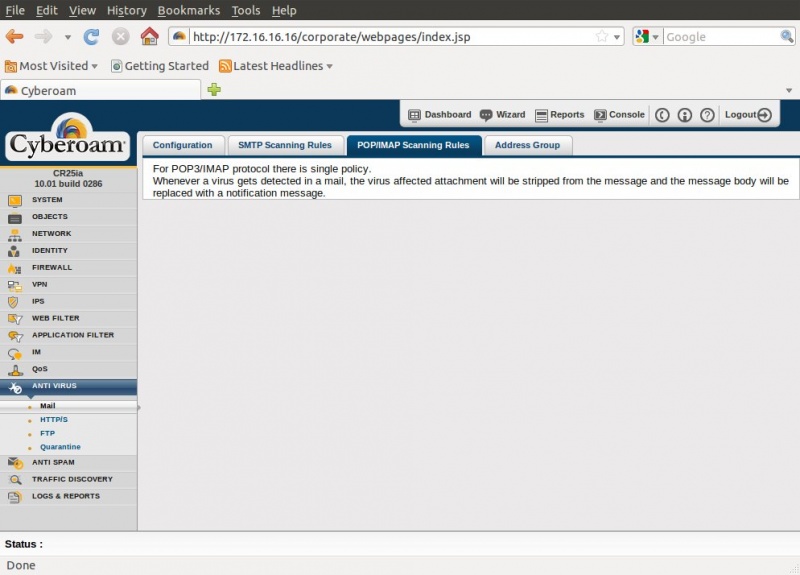Open the Wizard icon
This screenshot has height=575, width=800.
tap(486, 115)
